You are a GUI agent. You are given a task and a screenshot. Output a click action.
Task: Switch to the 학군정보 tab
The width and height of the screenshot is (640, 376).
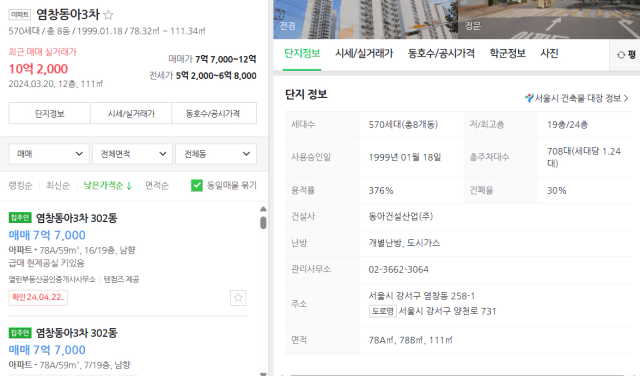(x=507, y=53)
